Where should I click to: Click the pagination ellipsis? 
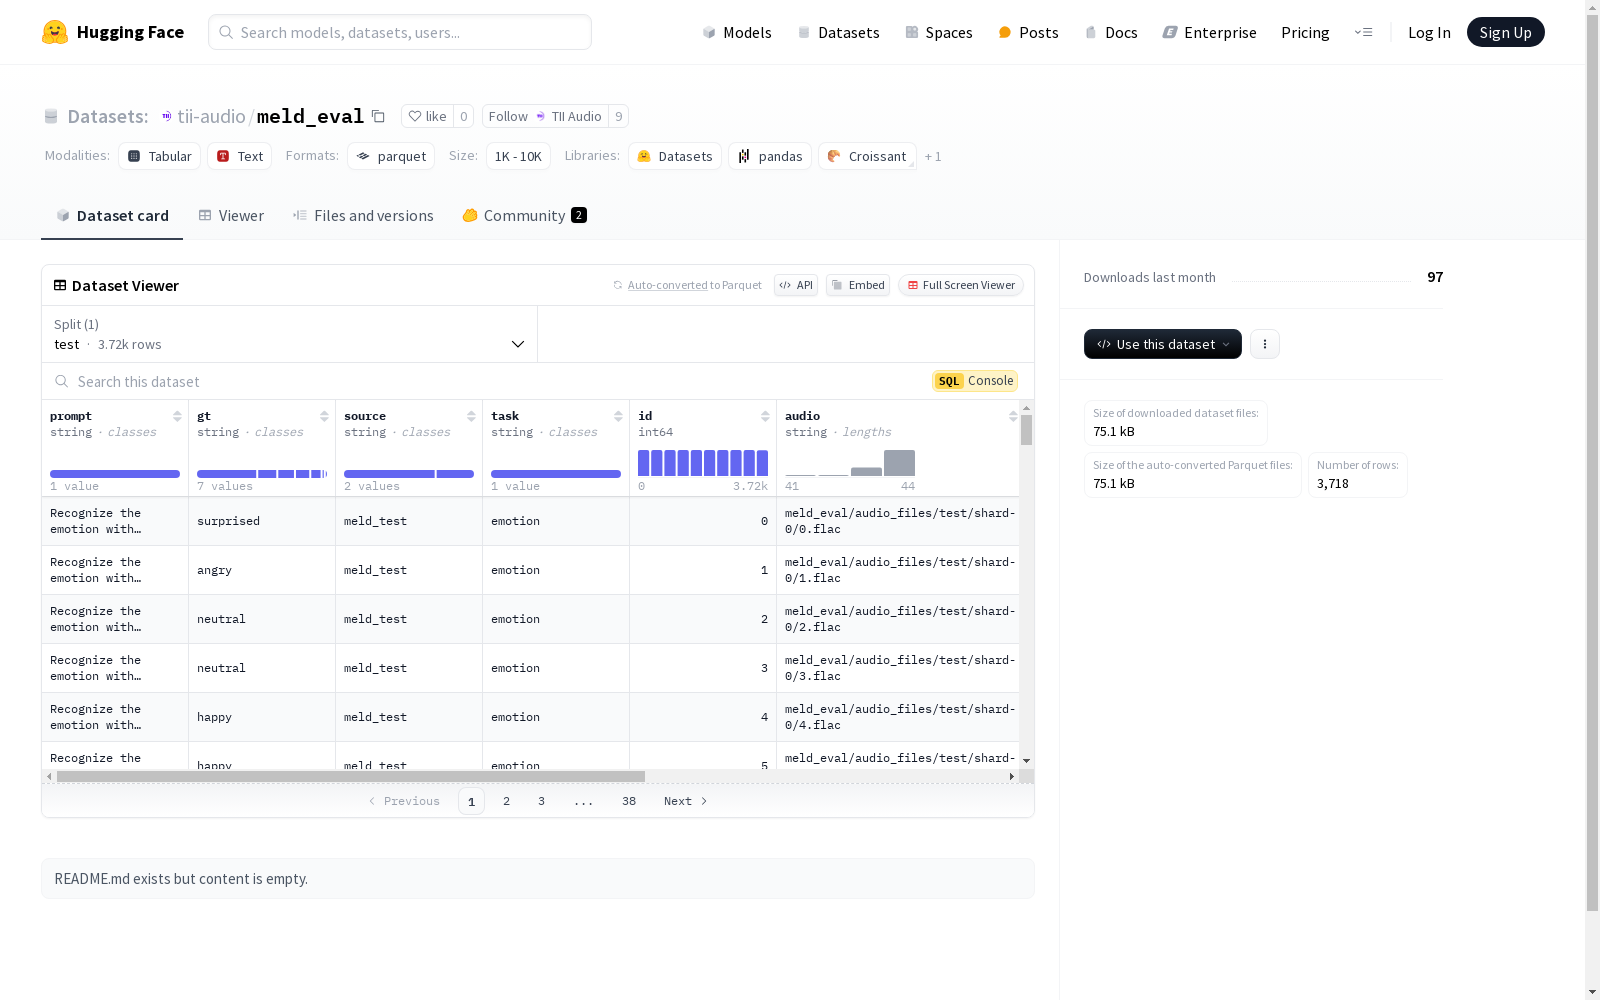click(584, 801)
